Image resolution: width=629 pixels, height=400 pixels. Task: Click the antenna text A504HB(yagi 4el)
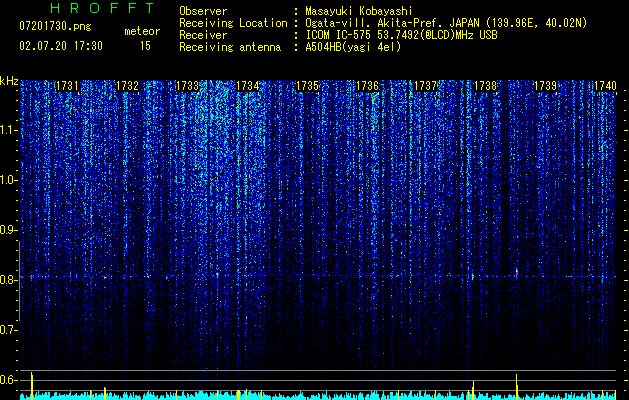point(353,47)
